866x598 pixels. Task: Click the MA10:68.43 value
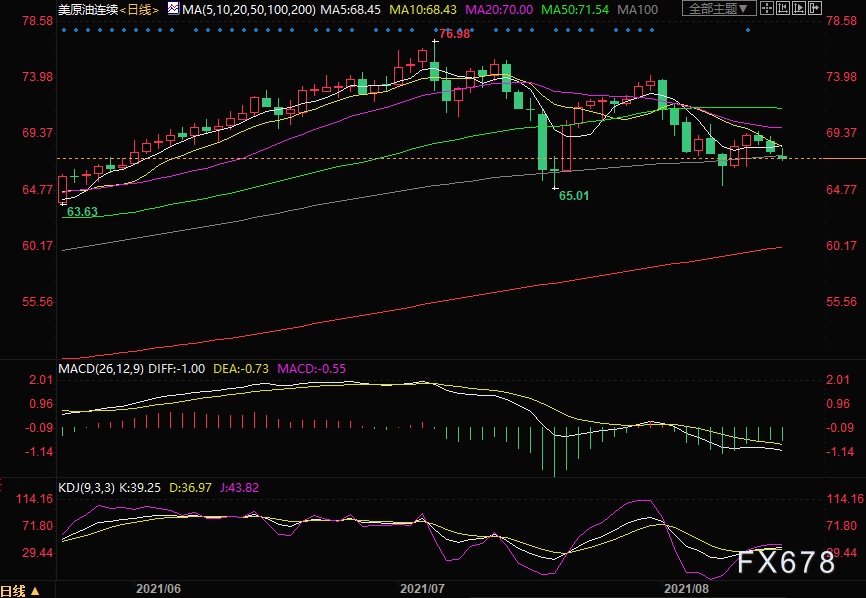423,9
